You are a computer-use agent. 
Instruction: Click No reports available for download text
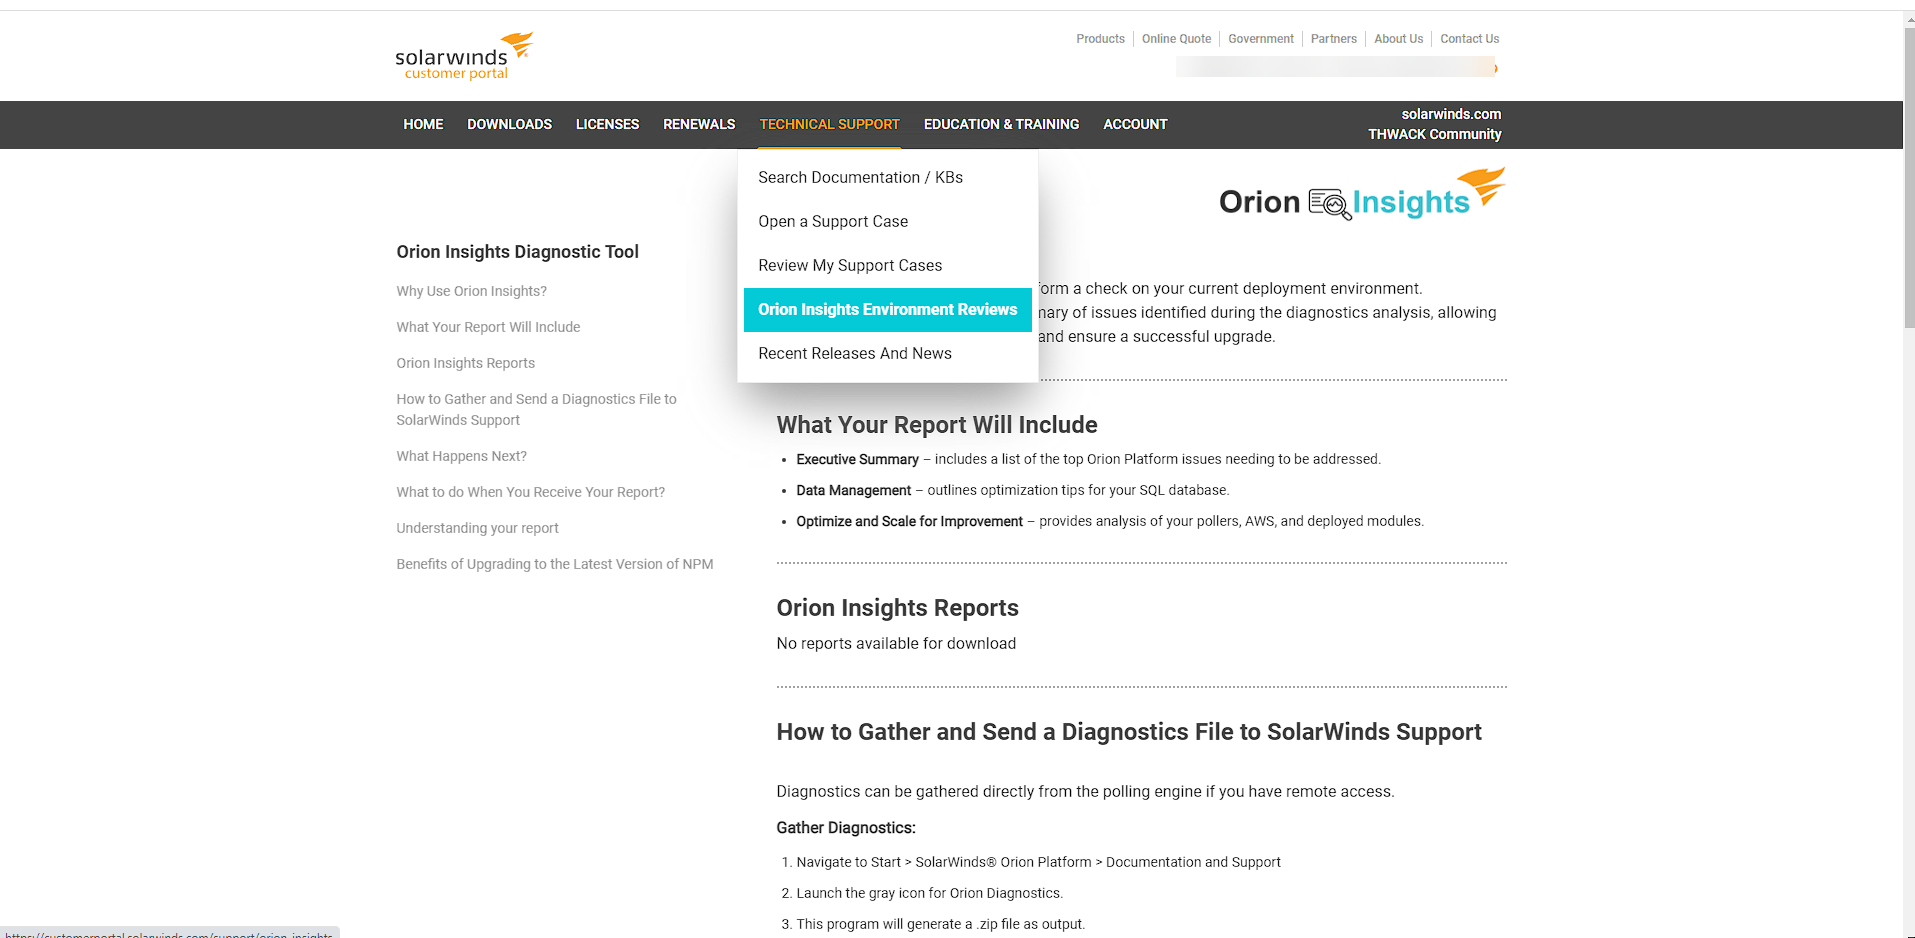pos(896,644)
